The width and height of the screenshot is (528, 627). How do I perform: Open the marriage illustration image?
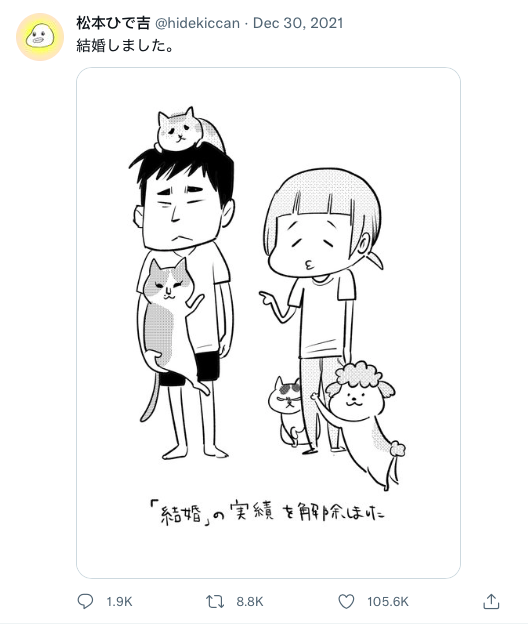pos(268,323)
